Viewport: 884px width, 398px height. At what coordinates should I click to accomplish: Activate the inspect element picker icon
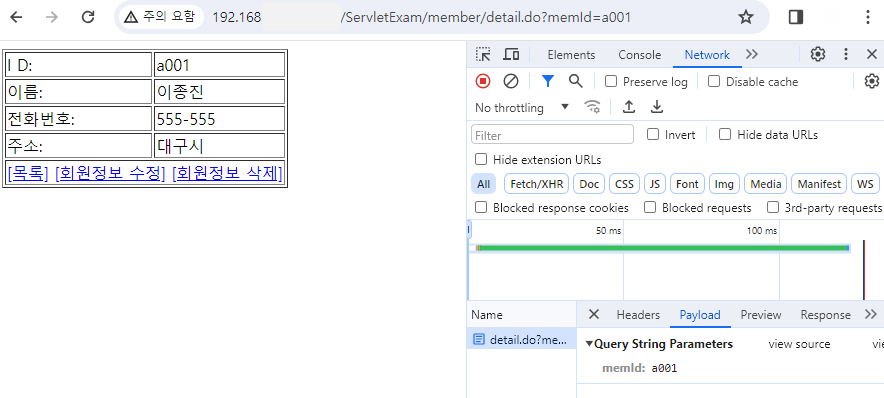(x=483, y=55)
